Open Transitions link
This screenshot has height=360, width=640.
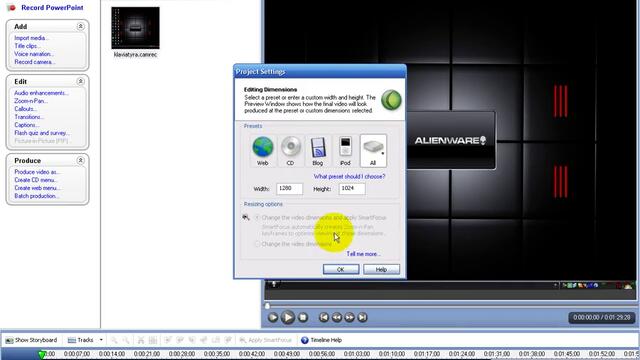coord(29,117)
